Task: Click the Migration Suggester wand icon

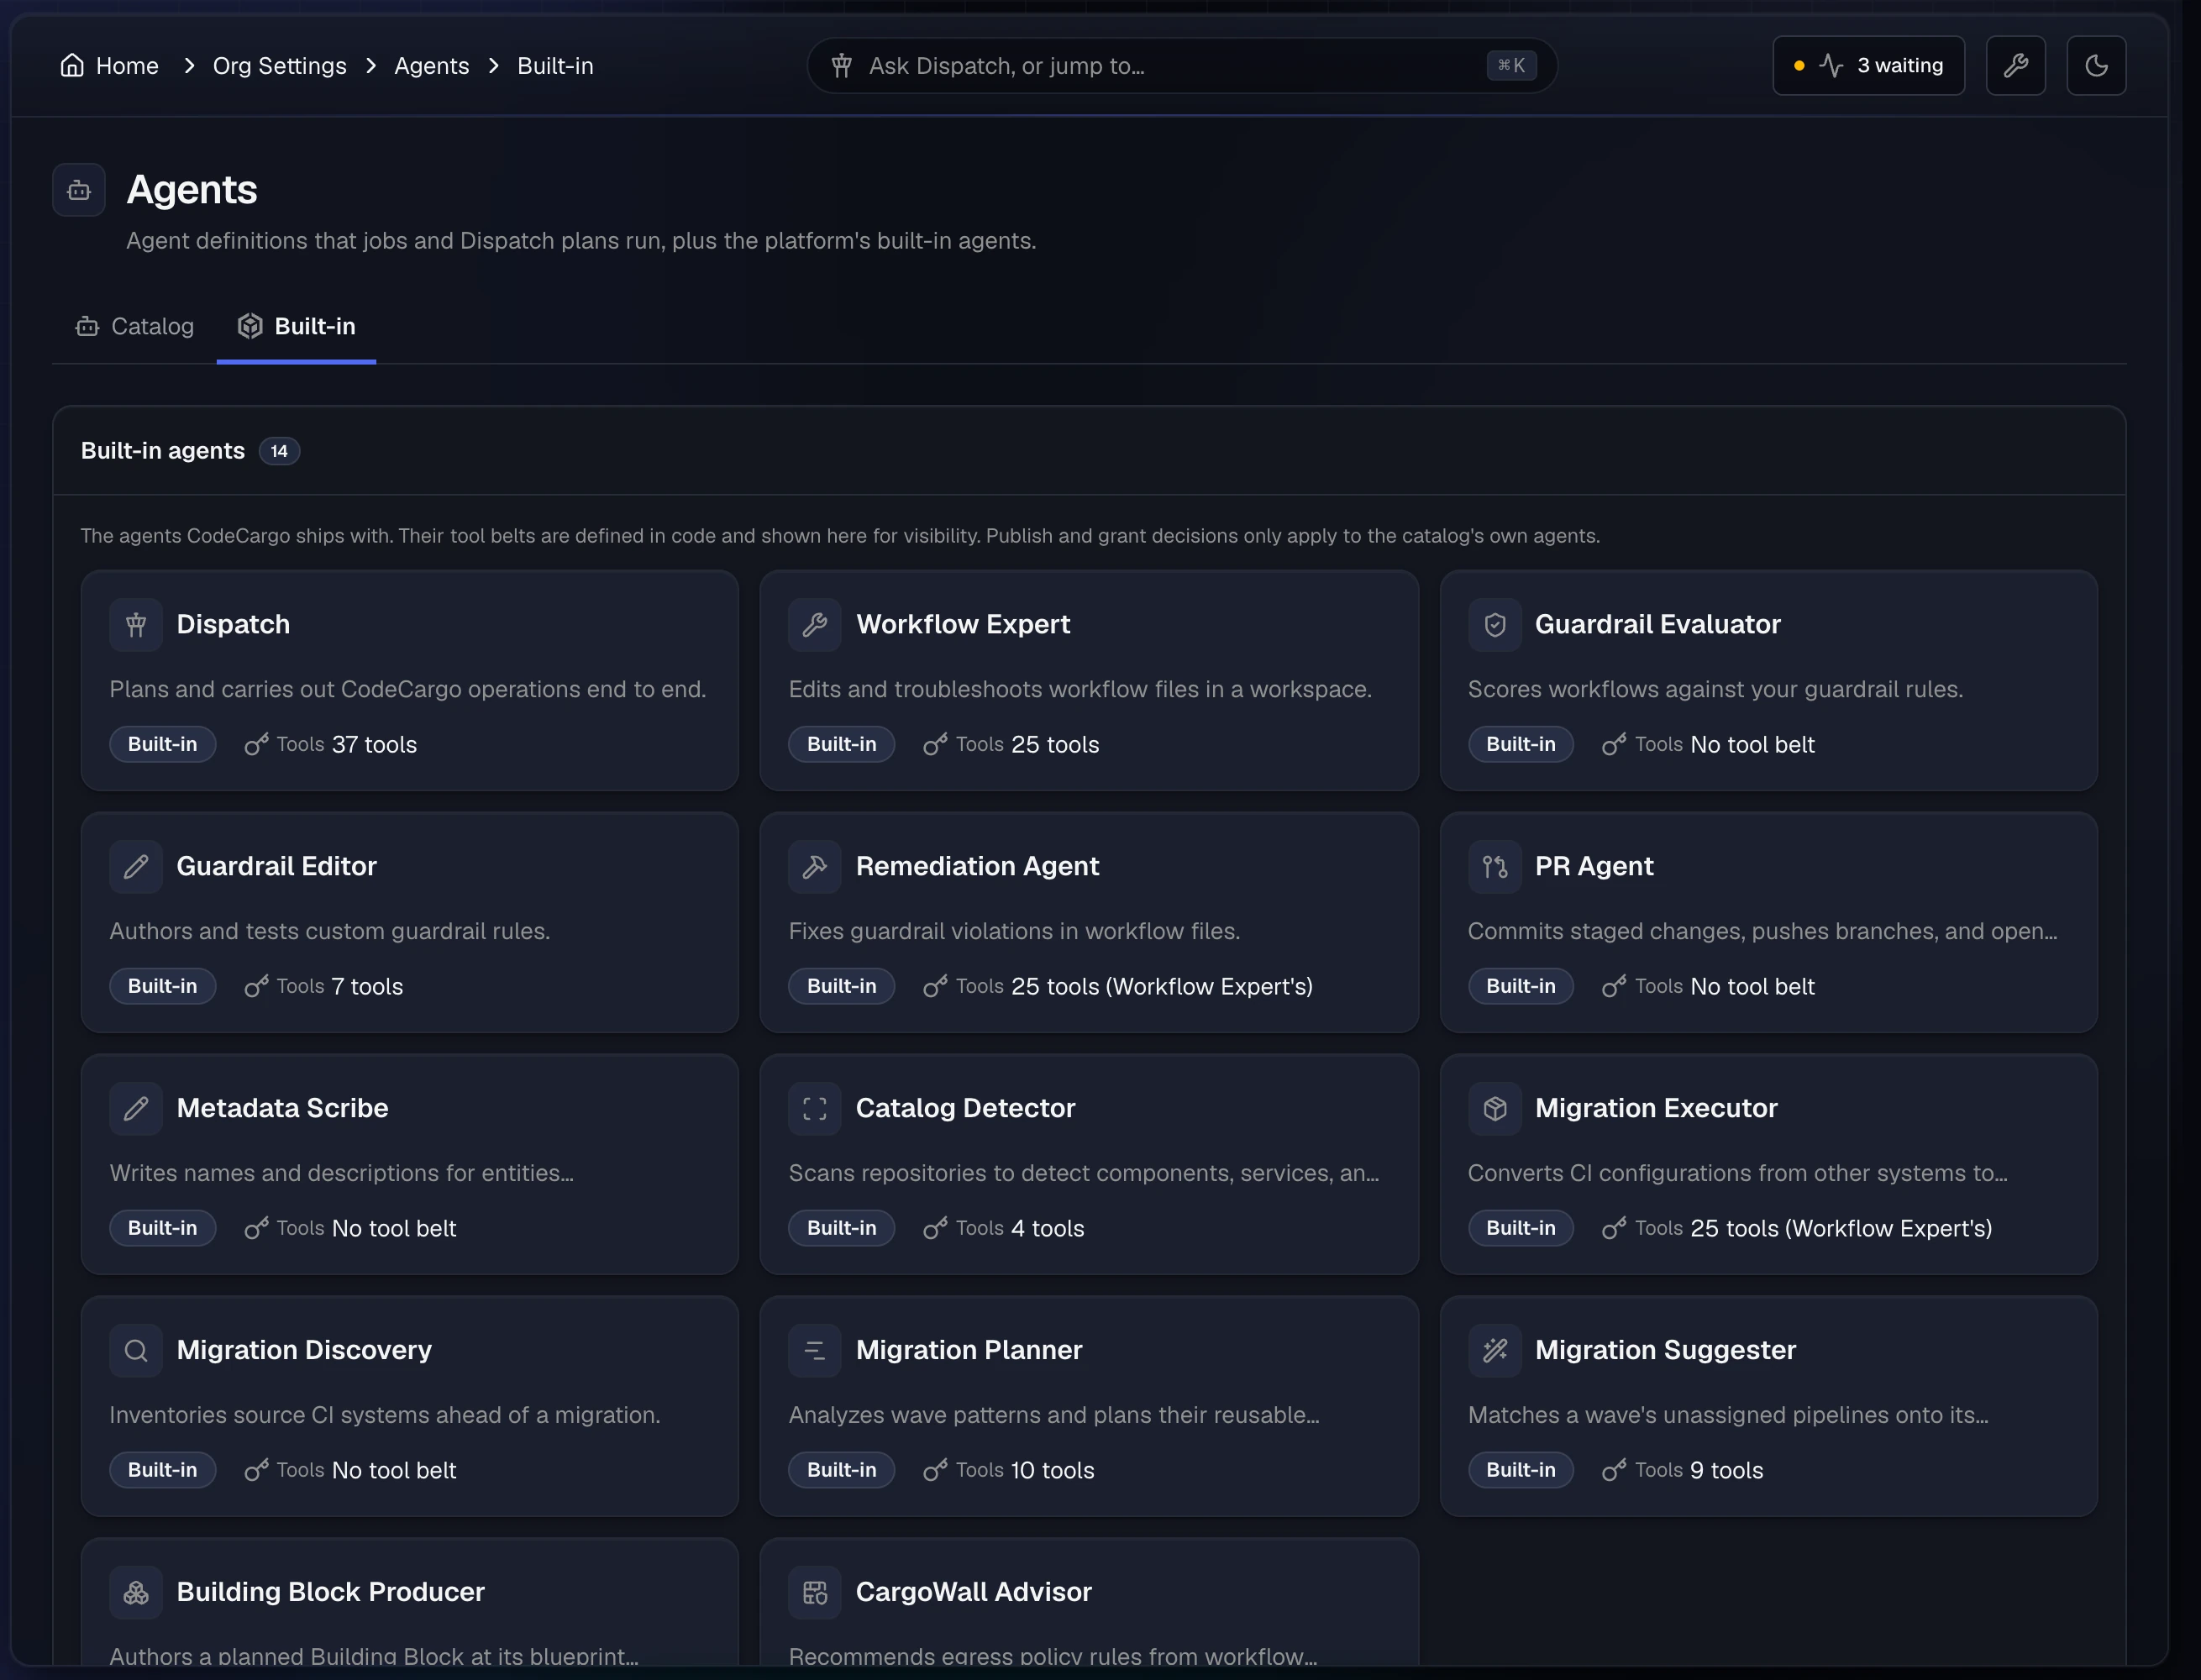Action: tap(1494, 1351)
